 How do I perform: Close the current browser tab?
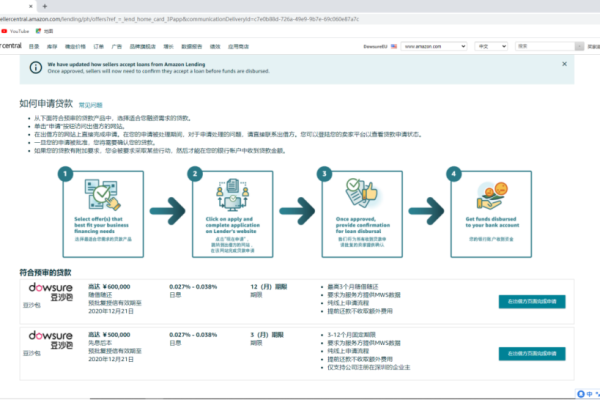click(x=31, y=6)
